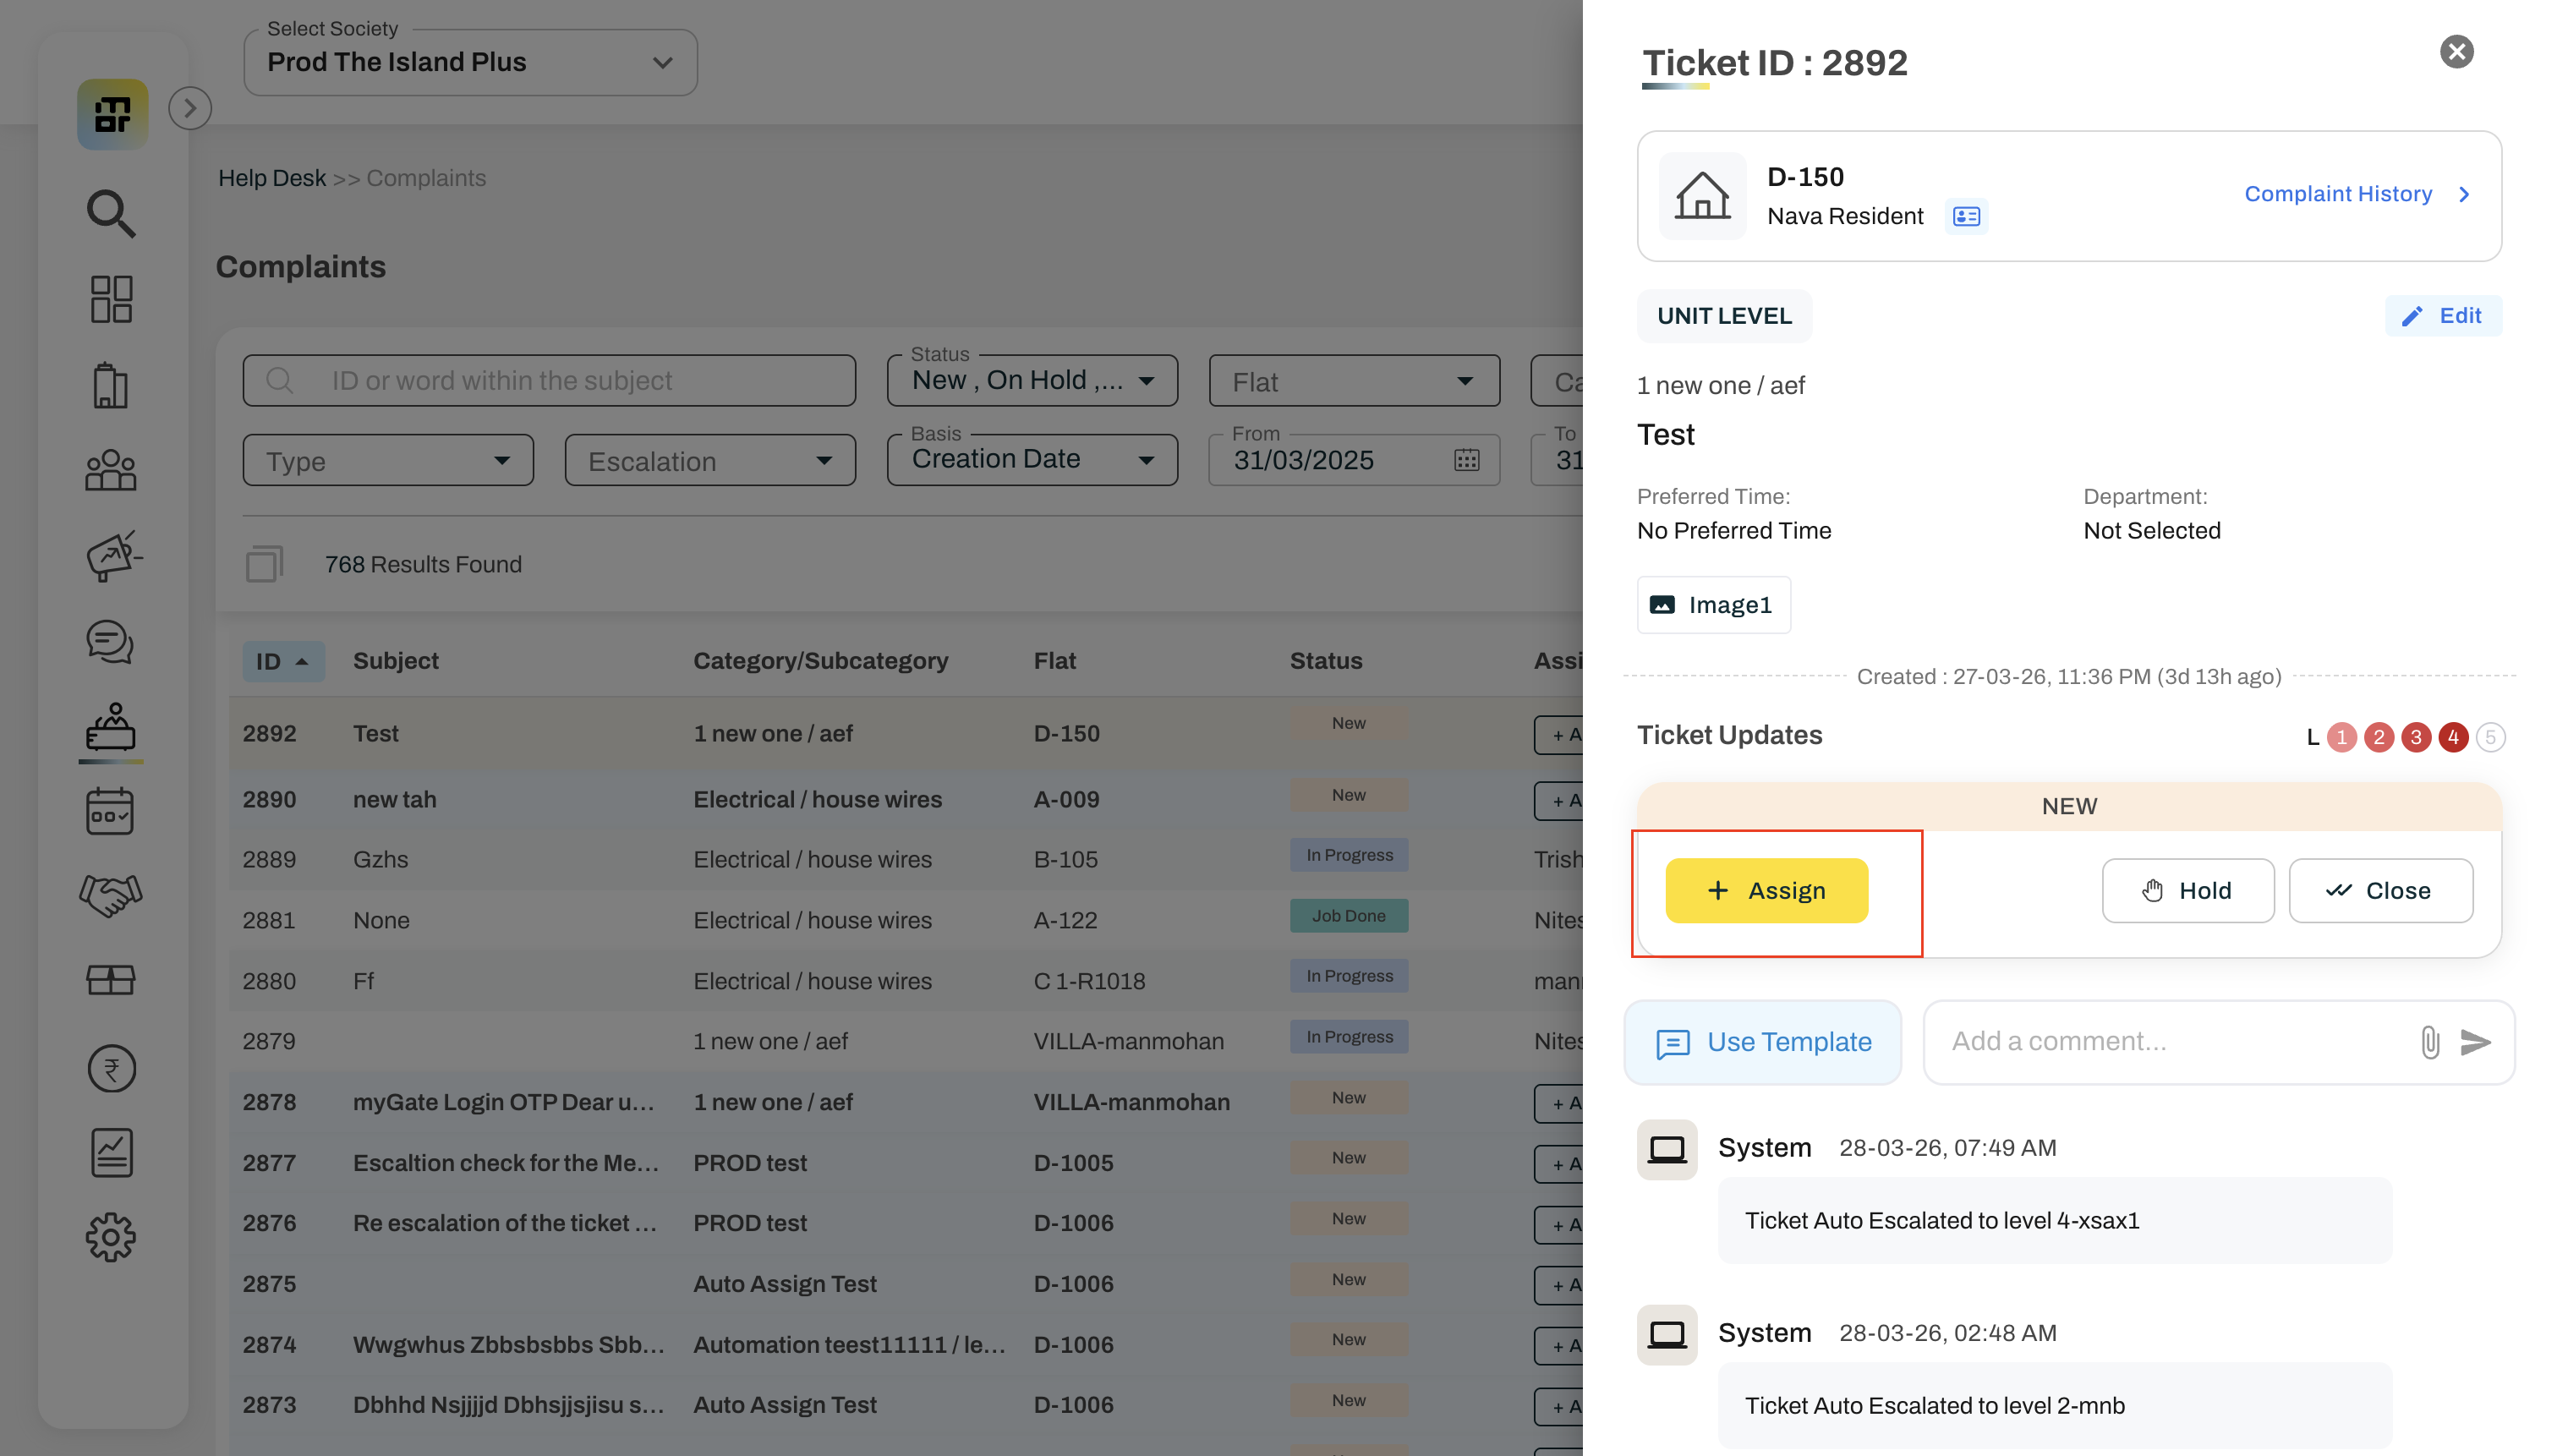2557x1456 pixels.
Task: Click the search icon in the sidebar
Action: tap(111, 213)
